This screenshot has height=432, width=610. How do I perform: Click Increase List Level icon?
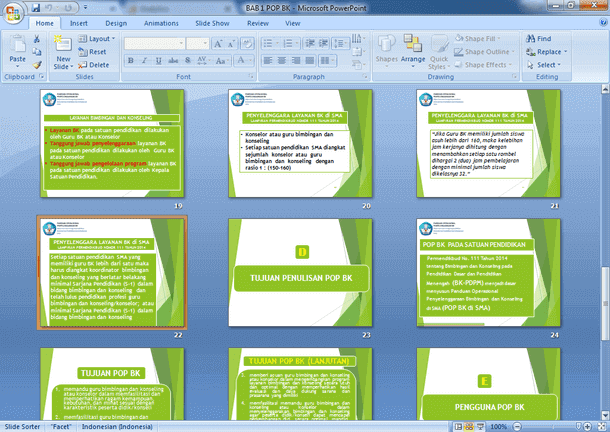coord(323,43)
